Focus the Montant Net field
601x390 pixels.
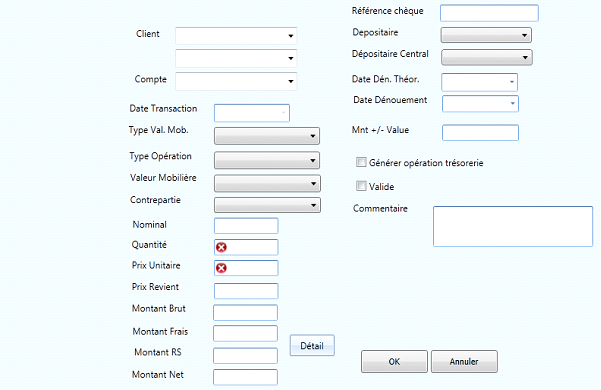245,377
